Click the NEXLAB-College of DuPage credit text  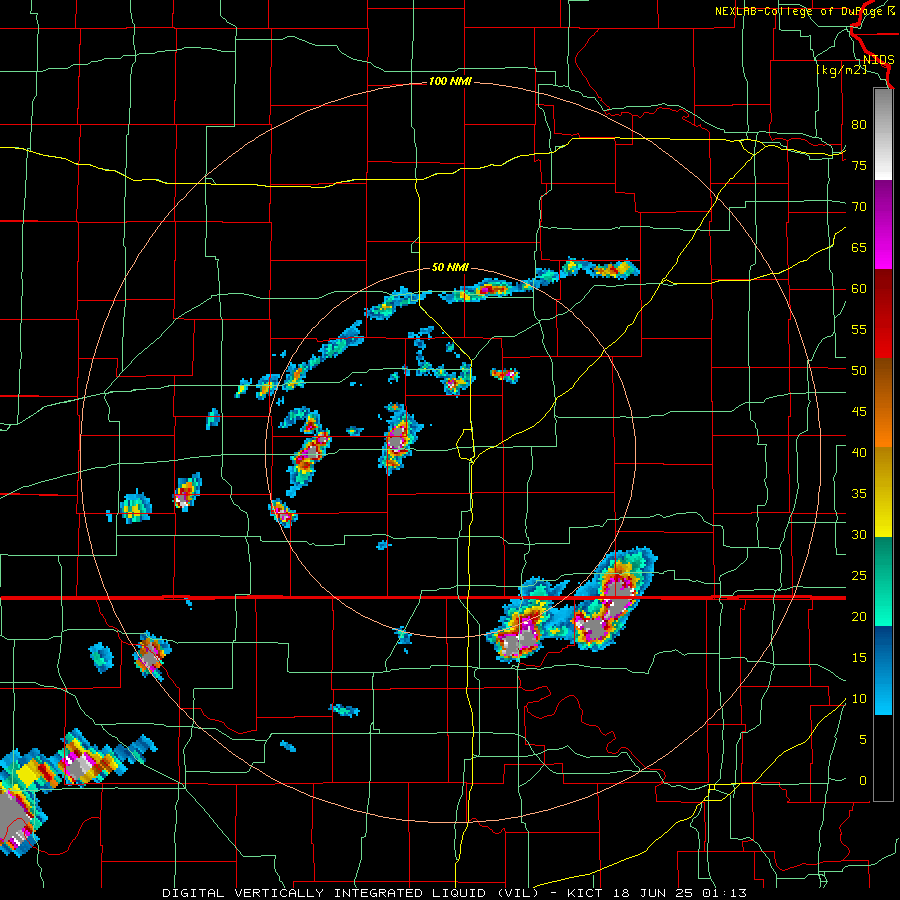pyautogui.click(x=805, y=11)
